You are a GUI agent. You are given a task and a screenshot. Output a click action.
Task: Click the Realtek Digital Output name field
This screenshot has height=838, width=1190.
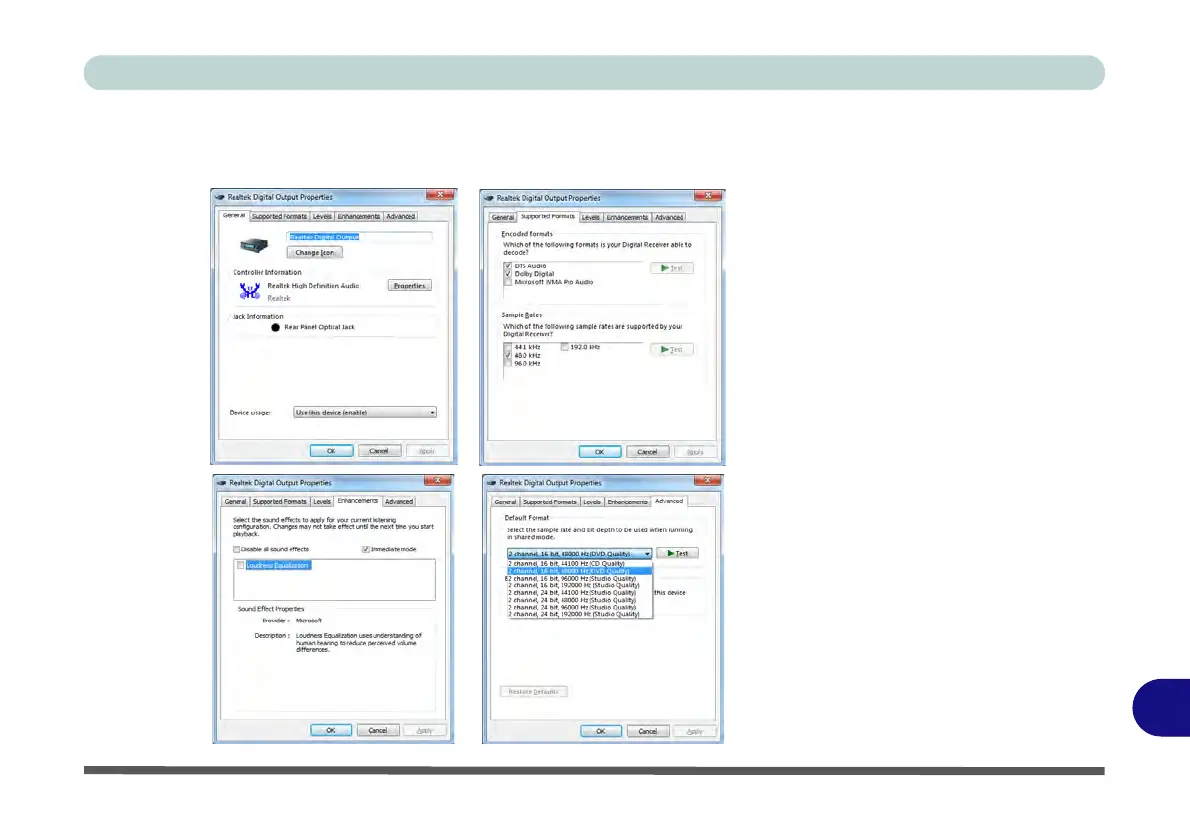coord(360,237)
